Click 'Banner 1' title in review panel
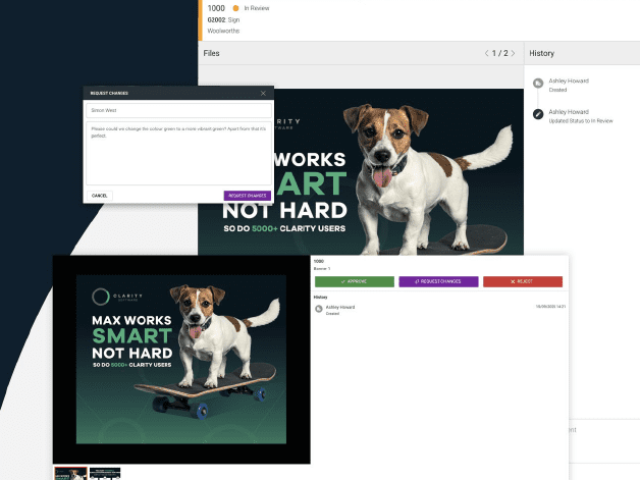 (322, 269)
